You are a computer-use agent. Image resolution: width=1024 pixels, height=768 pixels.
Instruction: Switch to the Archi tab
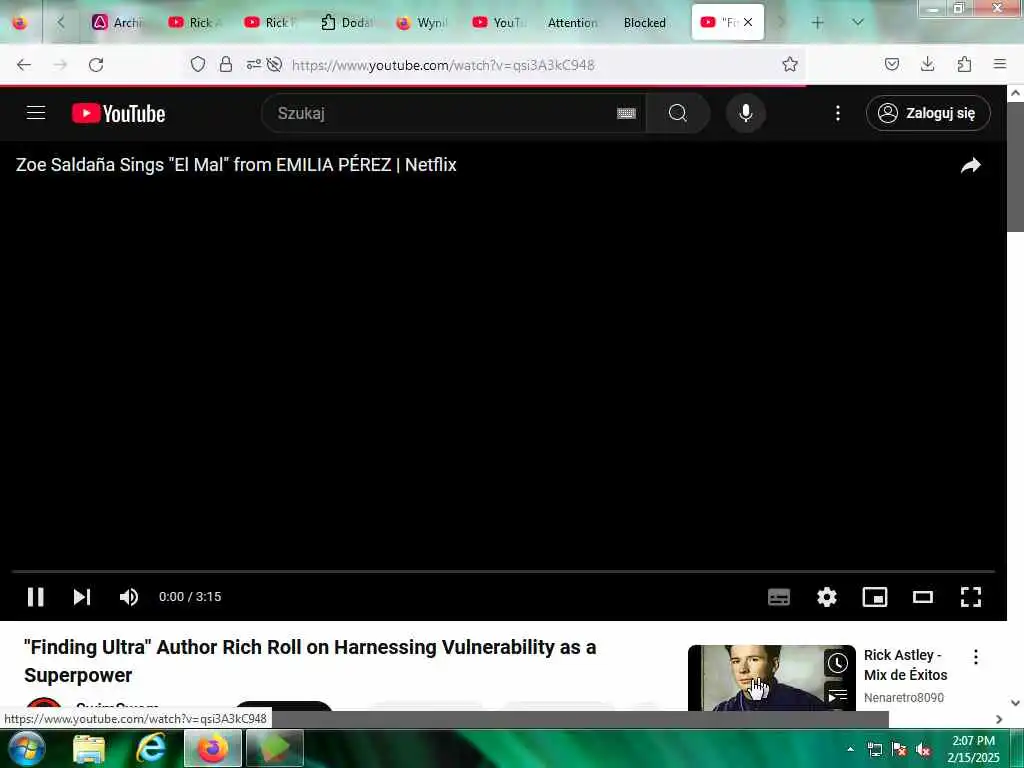coord(119,23)
